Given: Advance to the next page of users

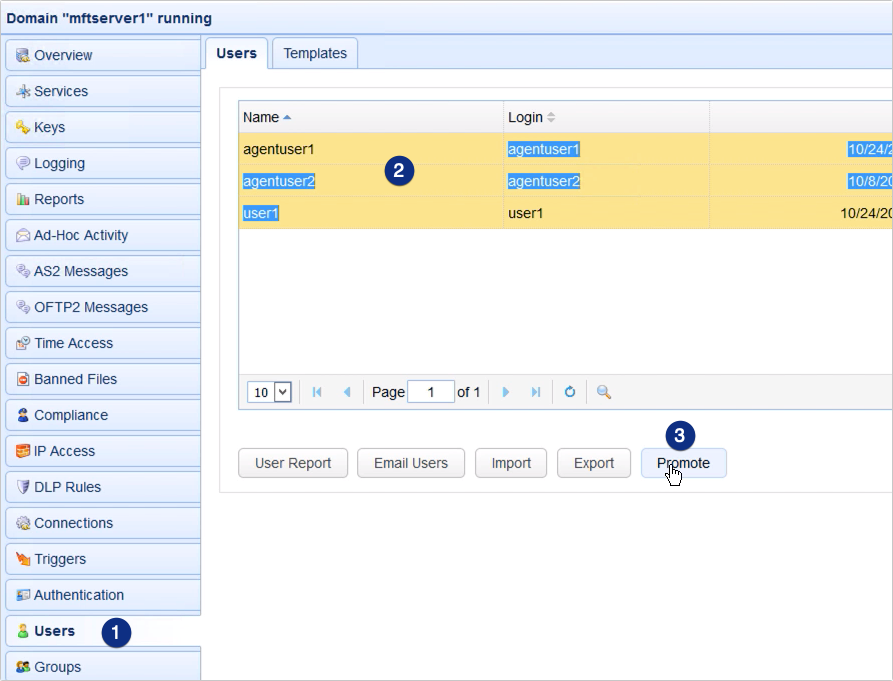Looking at the screenshot, I should click(x=506, y=392).
